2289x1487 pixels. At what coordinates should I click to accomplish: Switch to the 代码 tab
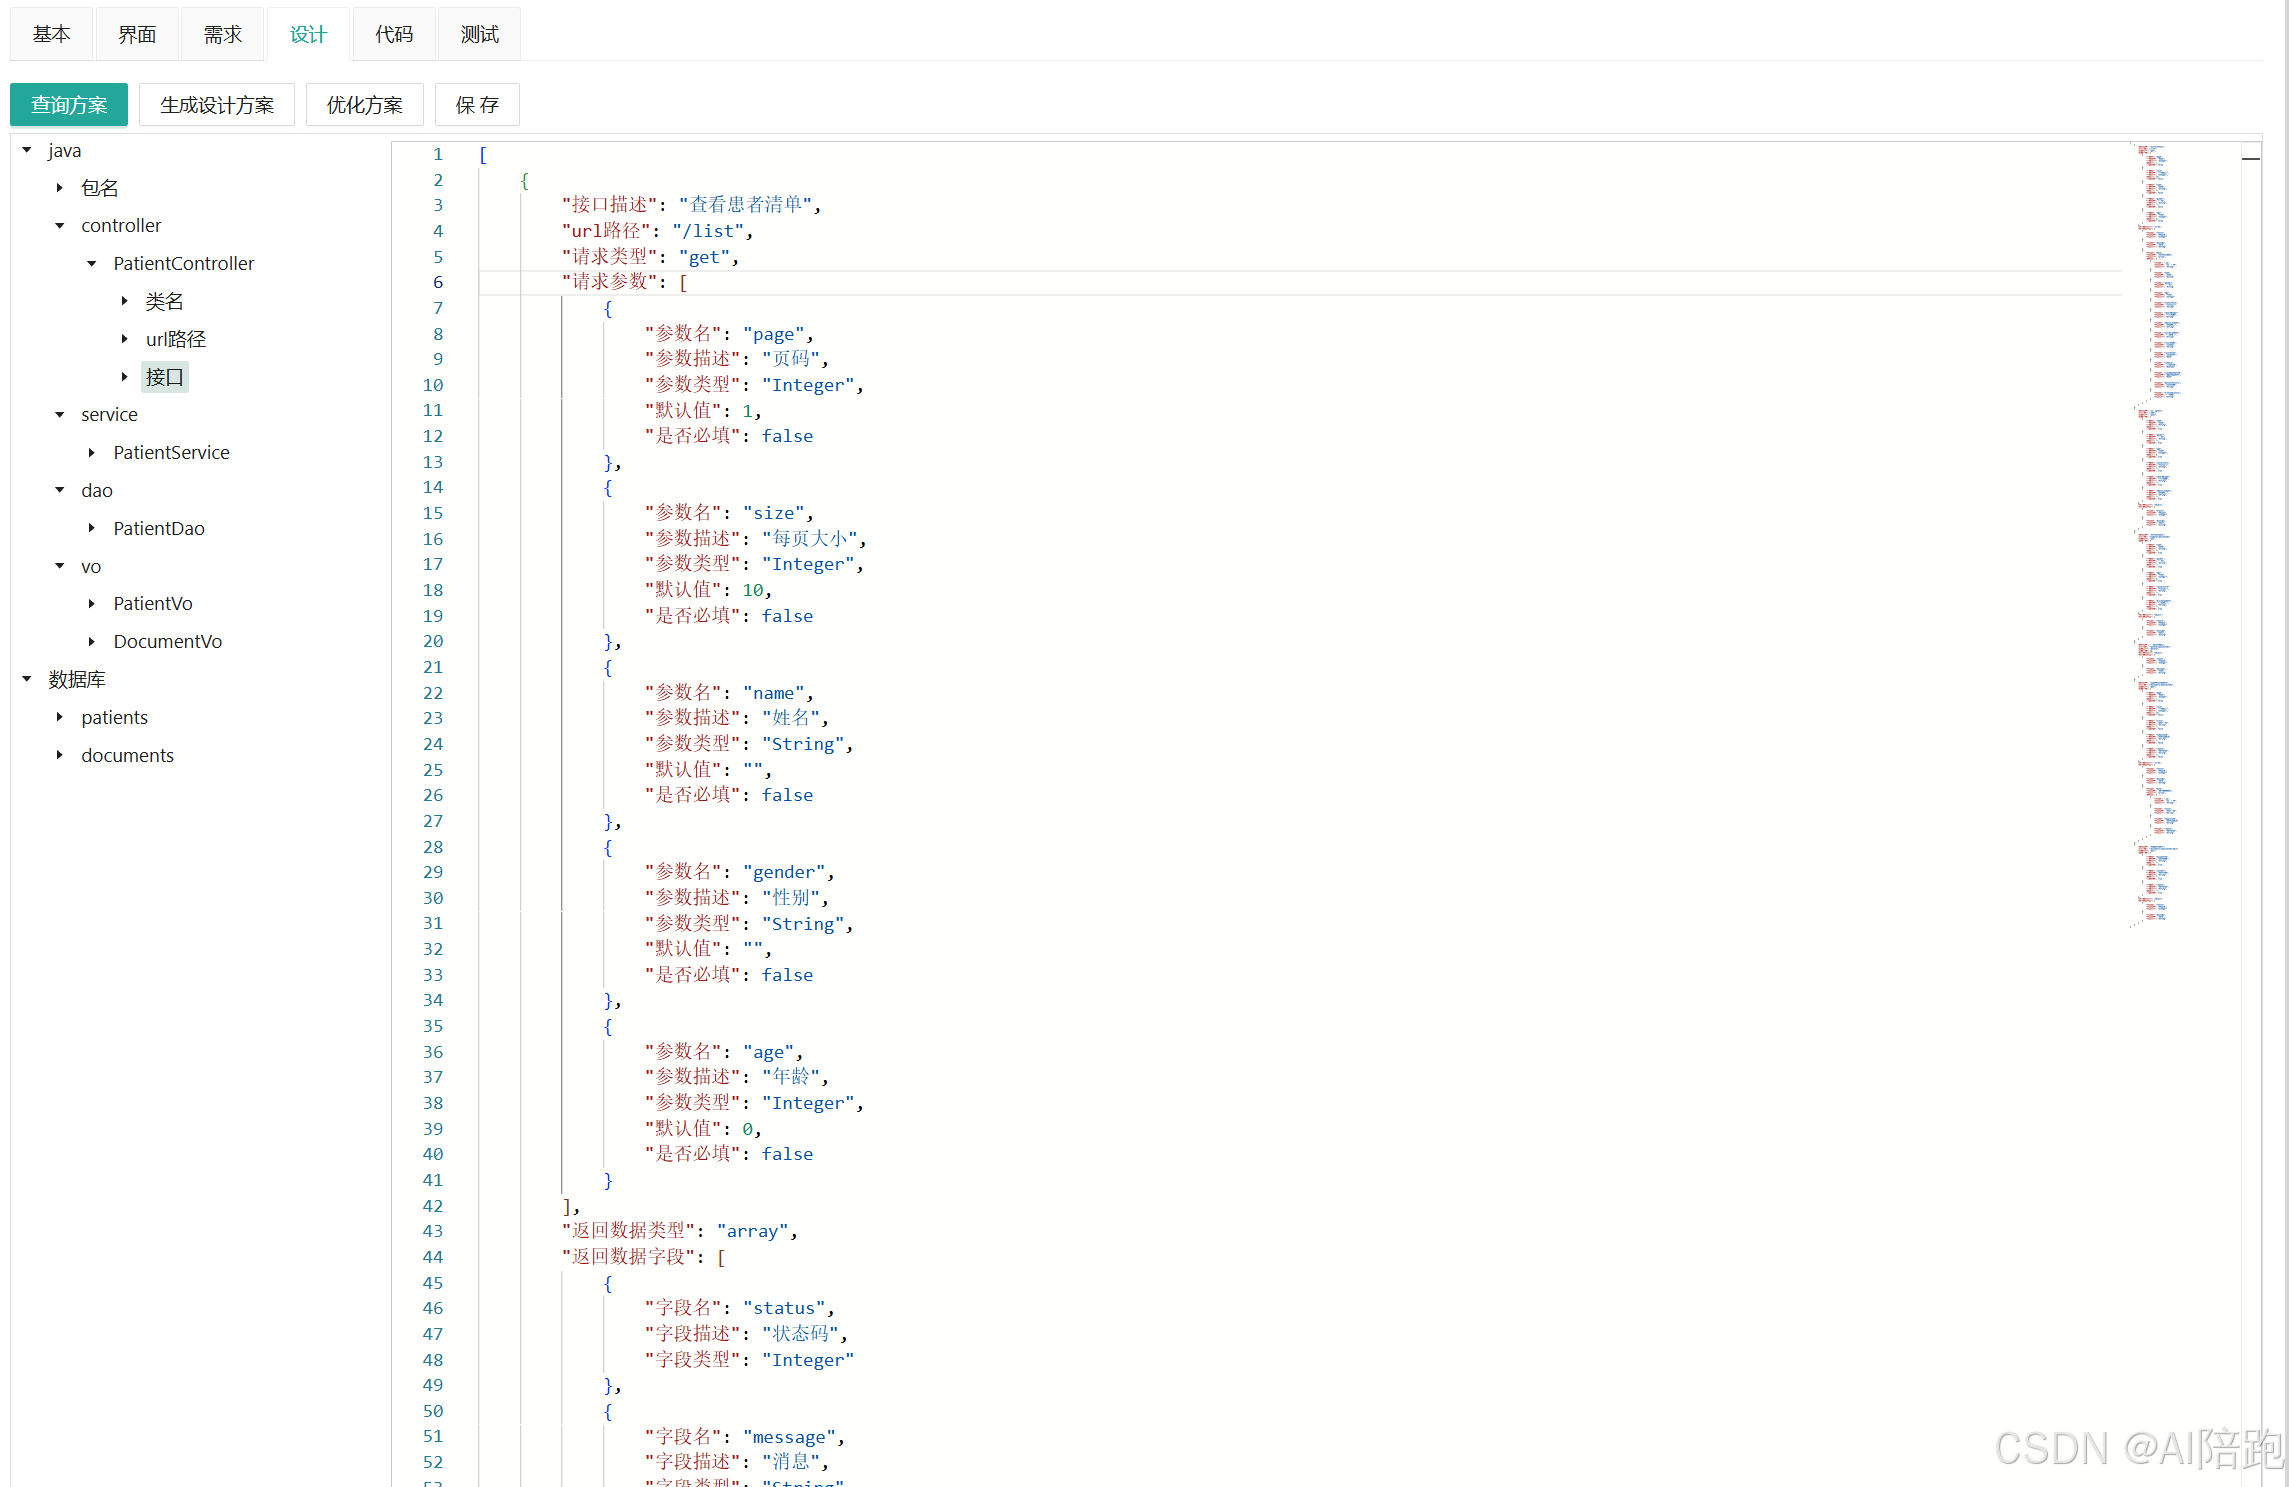point(394,34)
